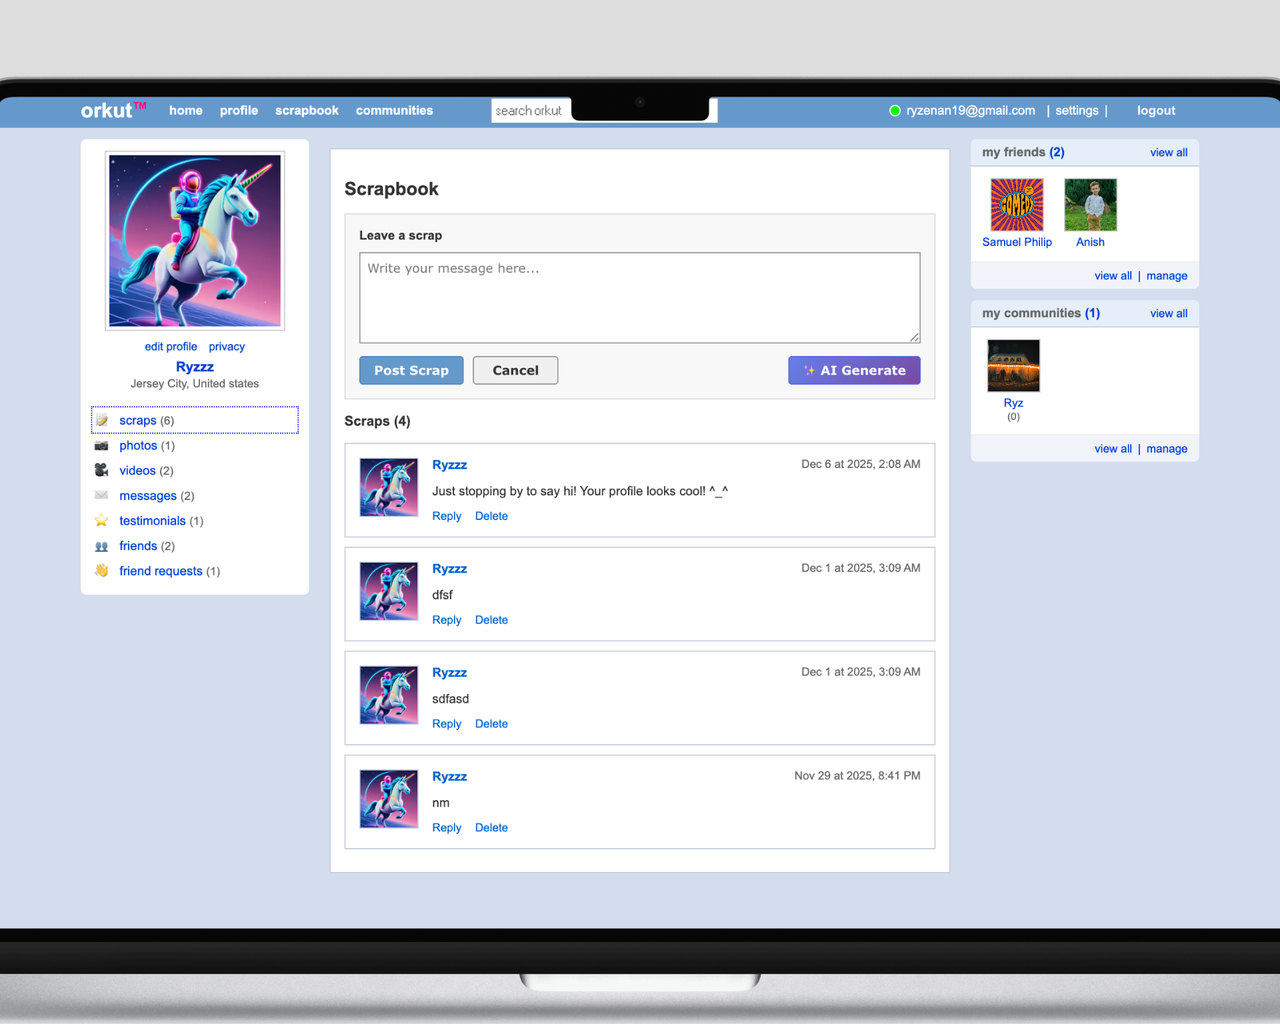Click the friend requests waving hand icon

101,571
